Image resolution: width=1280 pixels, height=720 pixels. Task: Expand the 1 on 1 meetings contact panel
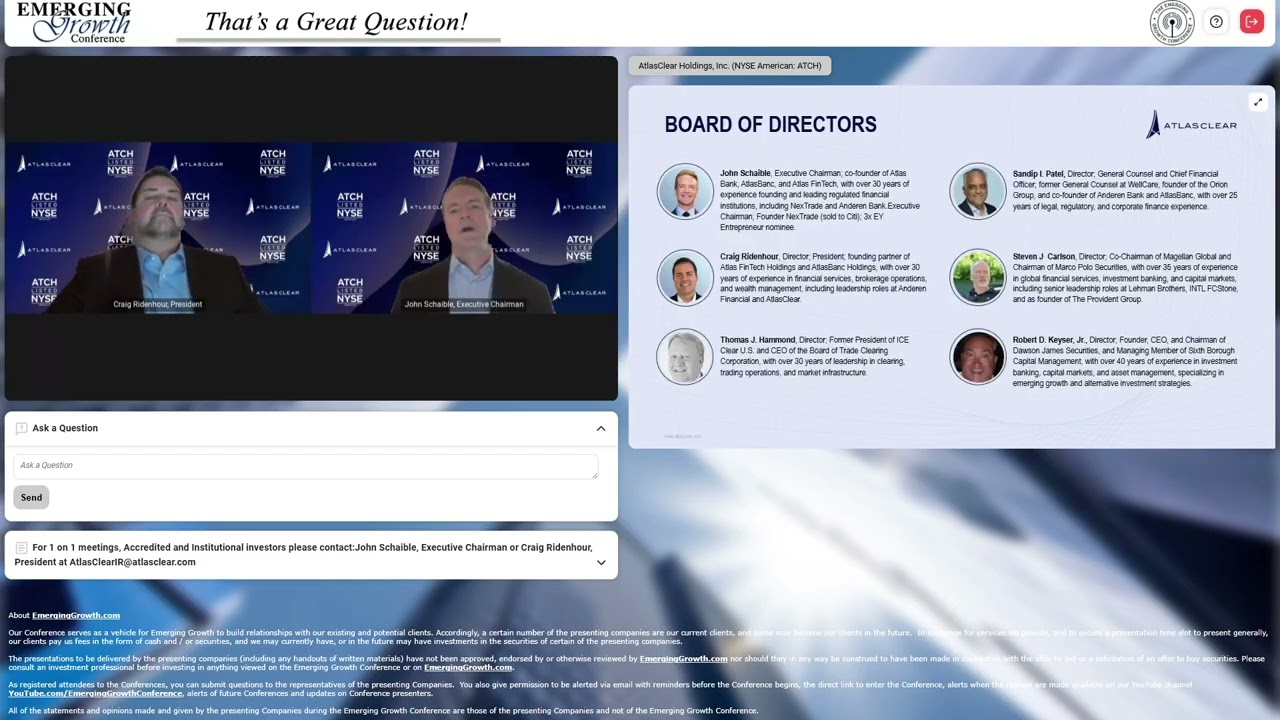pyautogui.click(x=601, y=562)
